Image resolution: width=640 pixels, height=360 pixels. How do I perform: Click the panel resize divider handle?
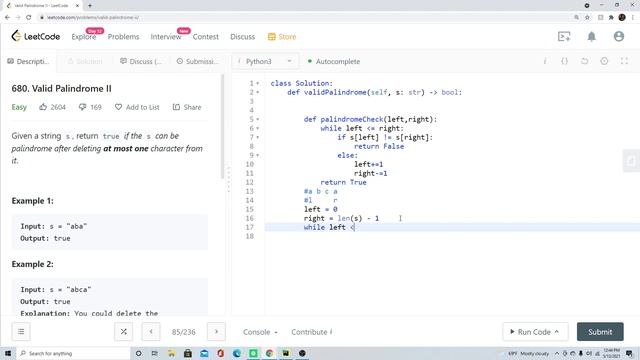[x=229, y=180]
